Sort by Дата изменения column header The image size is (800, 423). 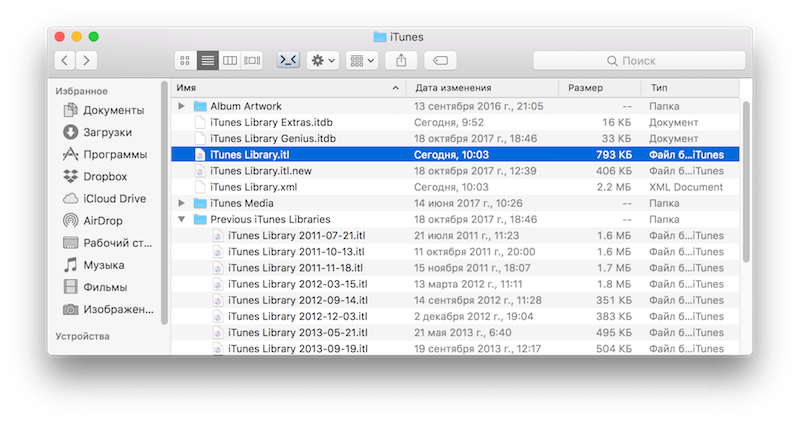pos(483,88)
